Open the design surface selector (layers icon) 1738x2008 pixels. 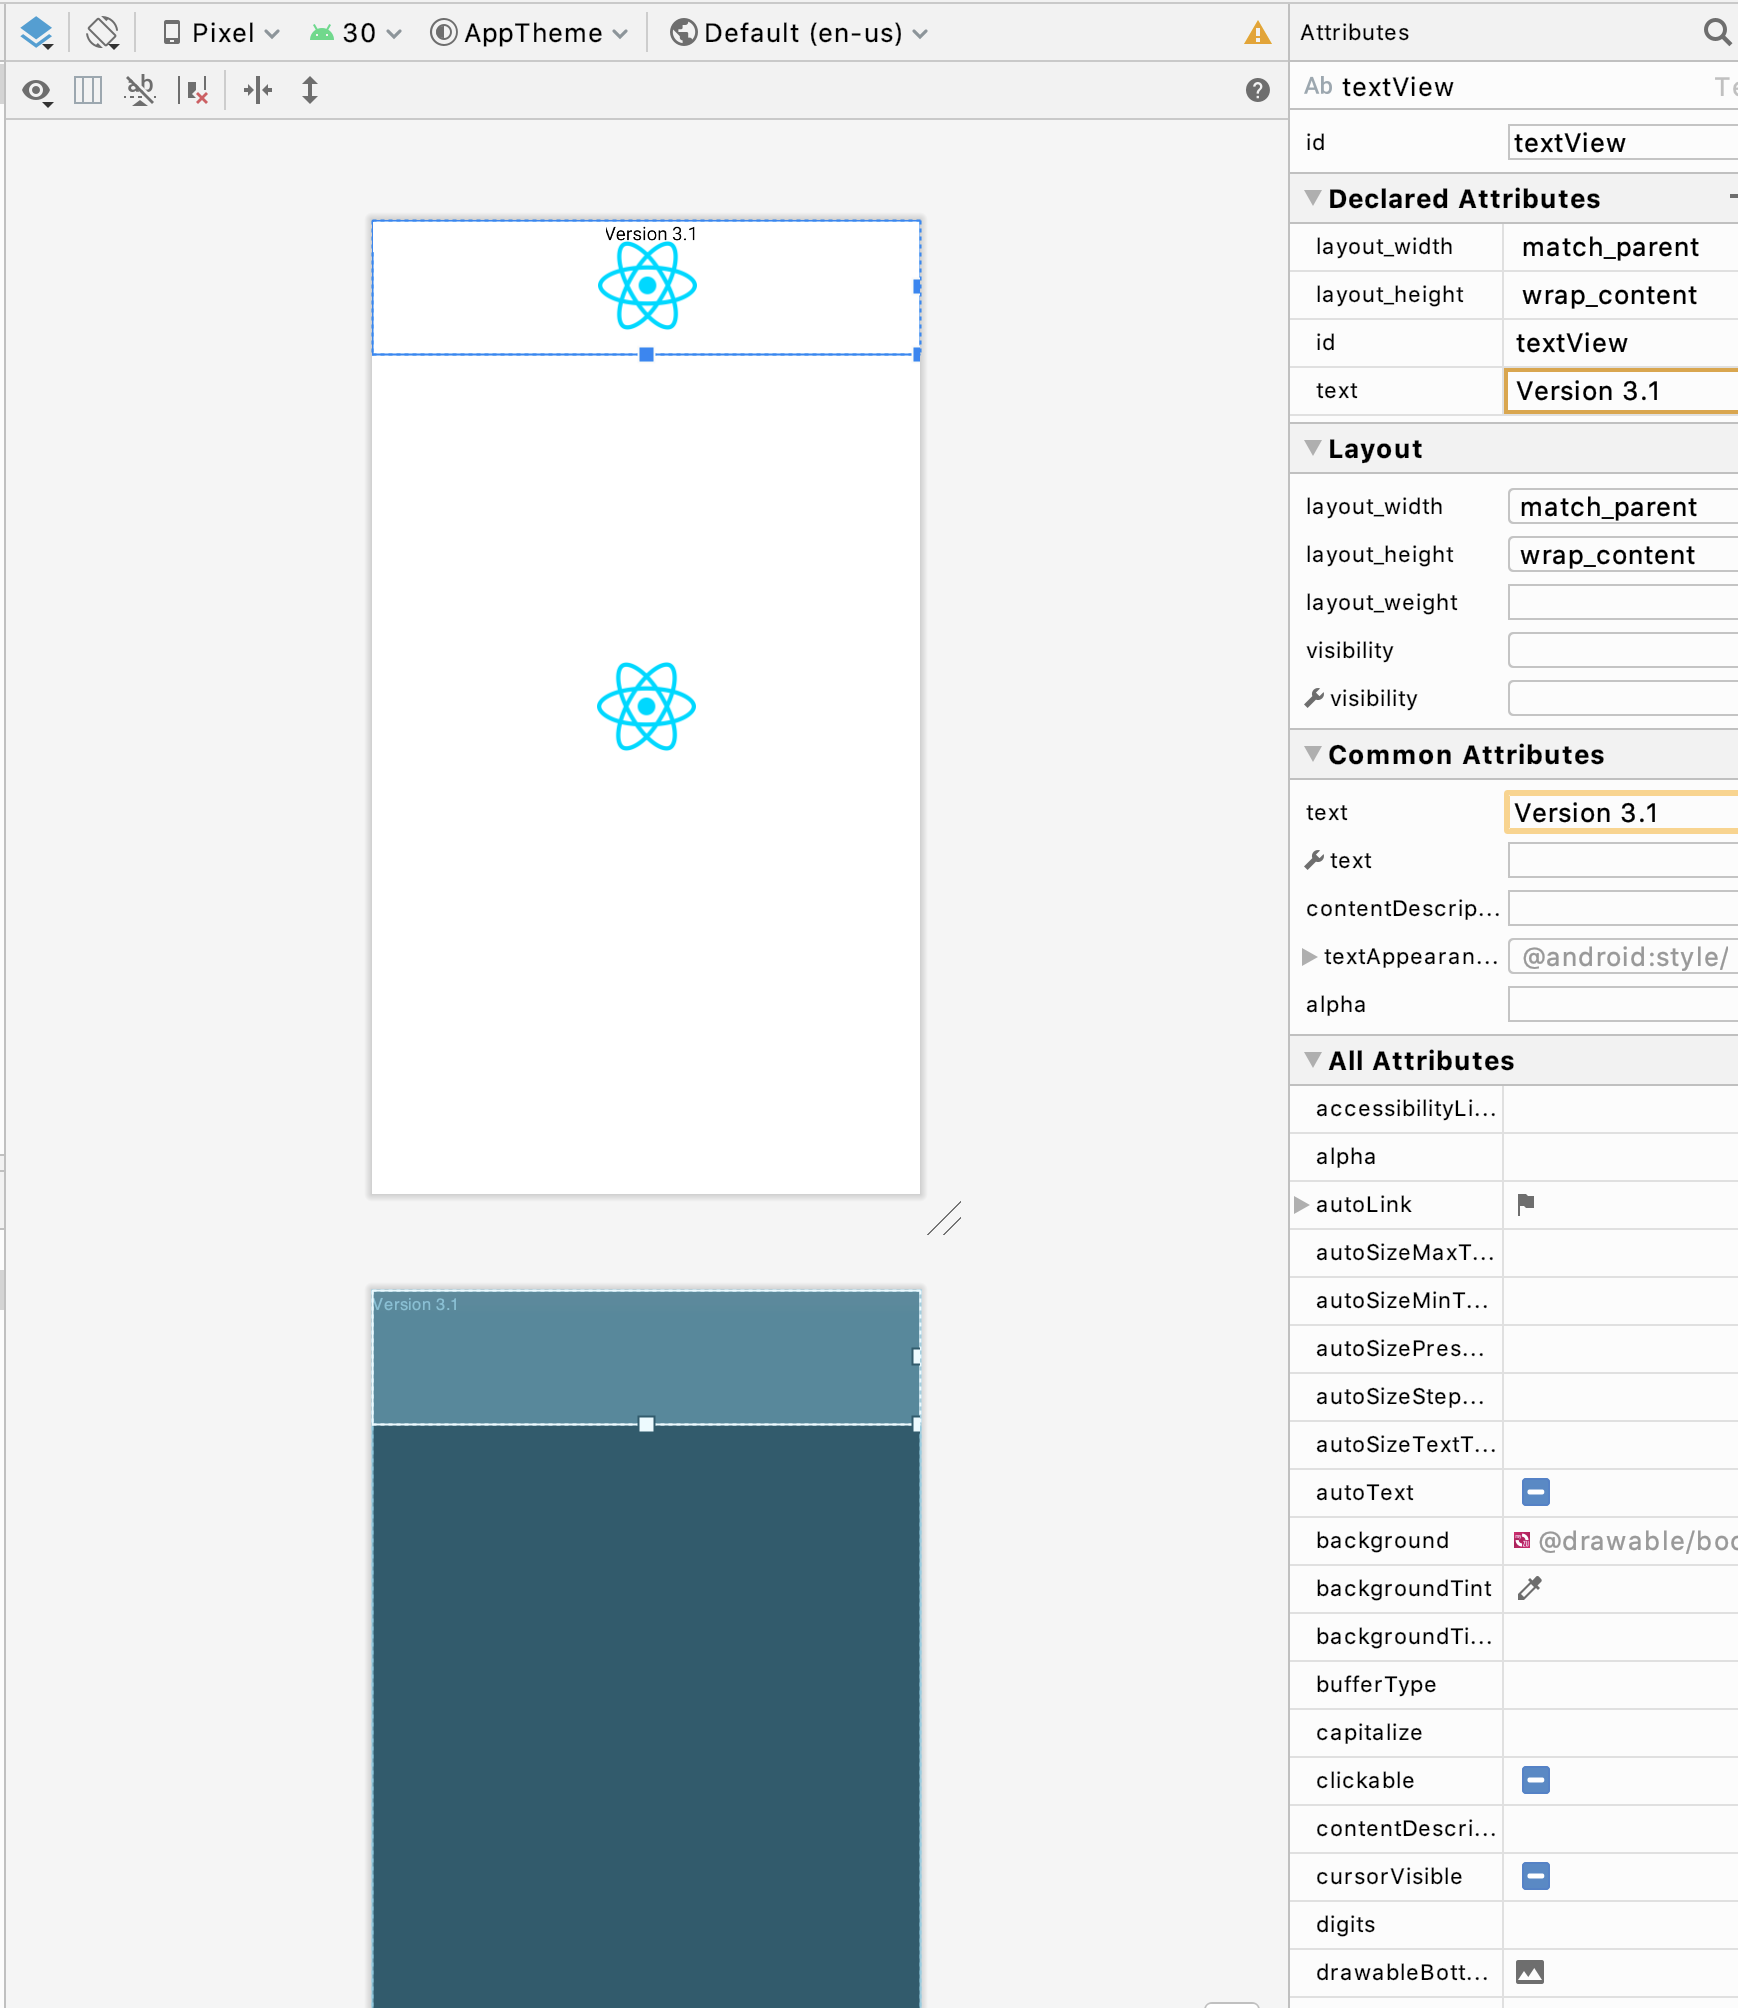coord(36,32)
